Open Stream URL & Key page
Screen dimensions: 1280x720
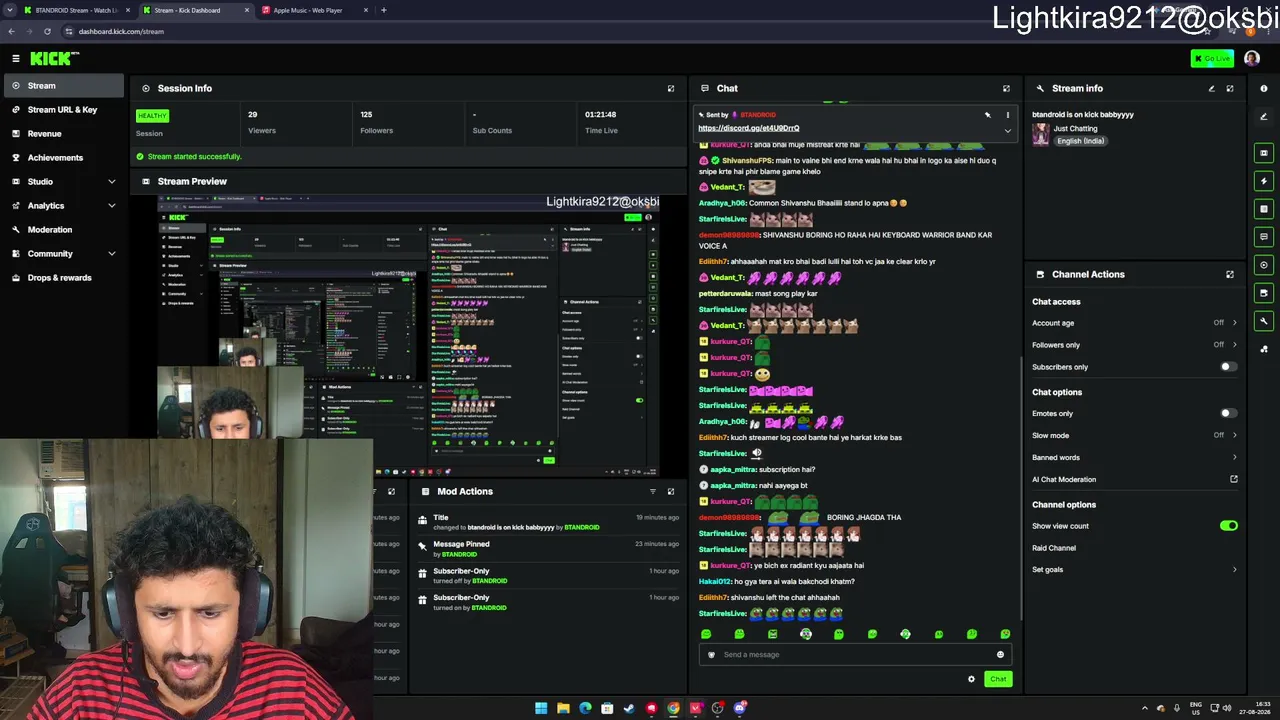(62, 109)
